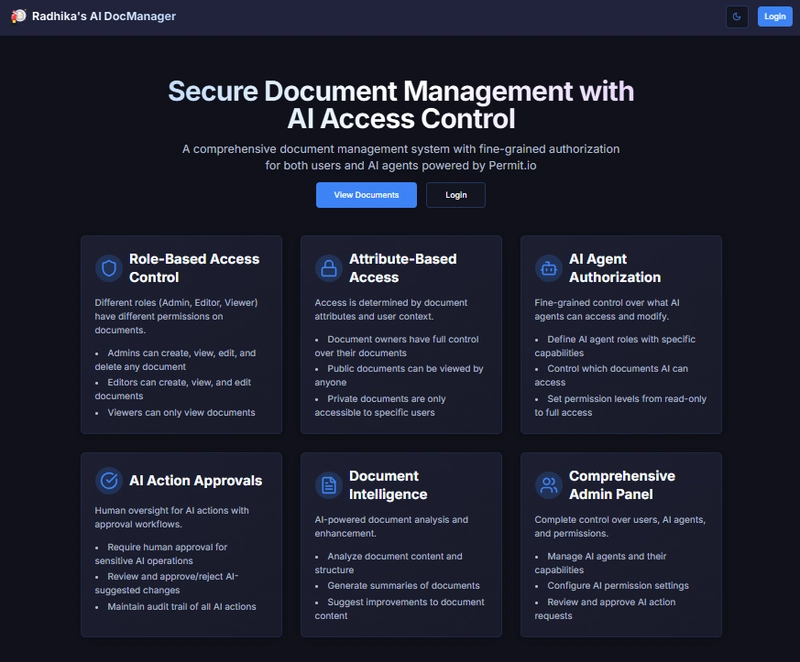
Task: Click the Comprehensive Admin Panel heading
Action: point(621,485)
